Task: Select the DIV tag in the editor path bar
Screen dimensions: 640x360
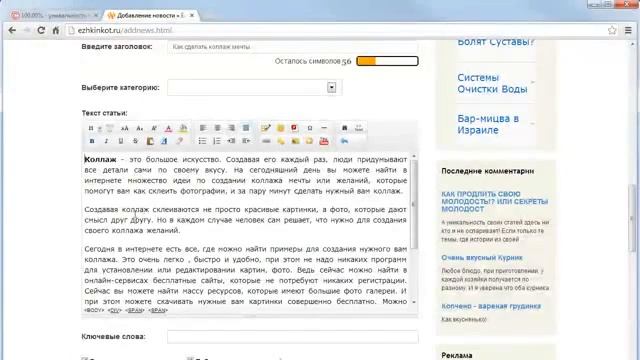Action: coord(115,310)
